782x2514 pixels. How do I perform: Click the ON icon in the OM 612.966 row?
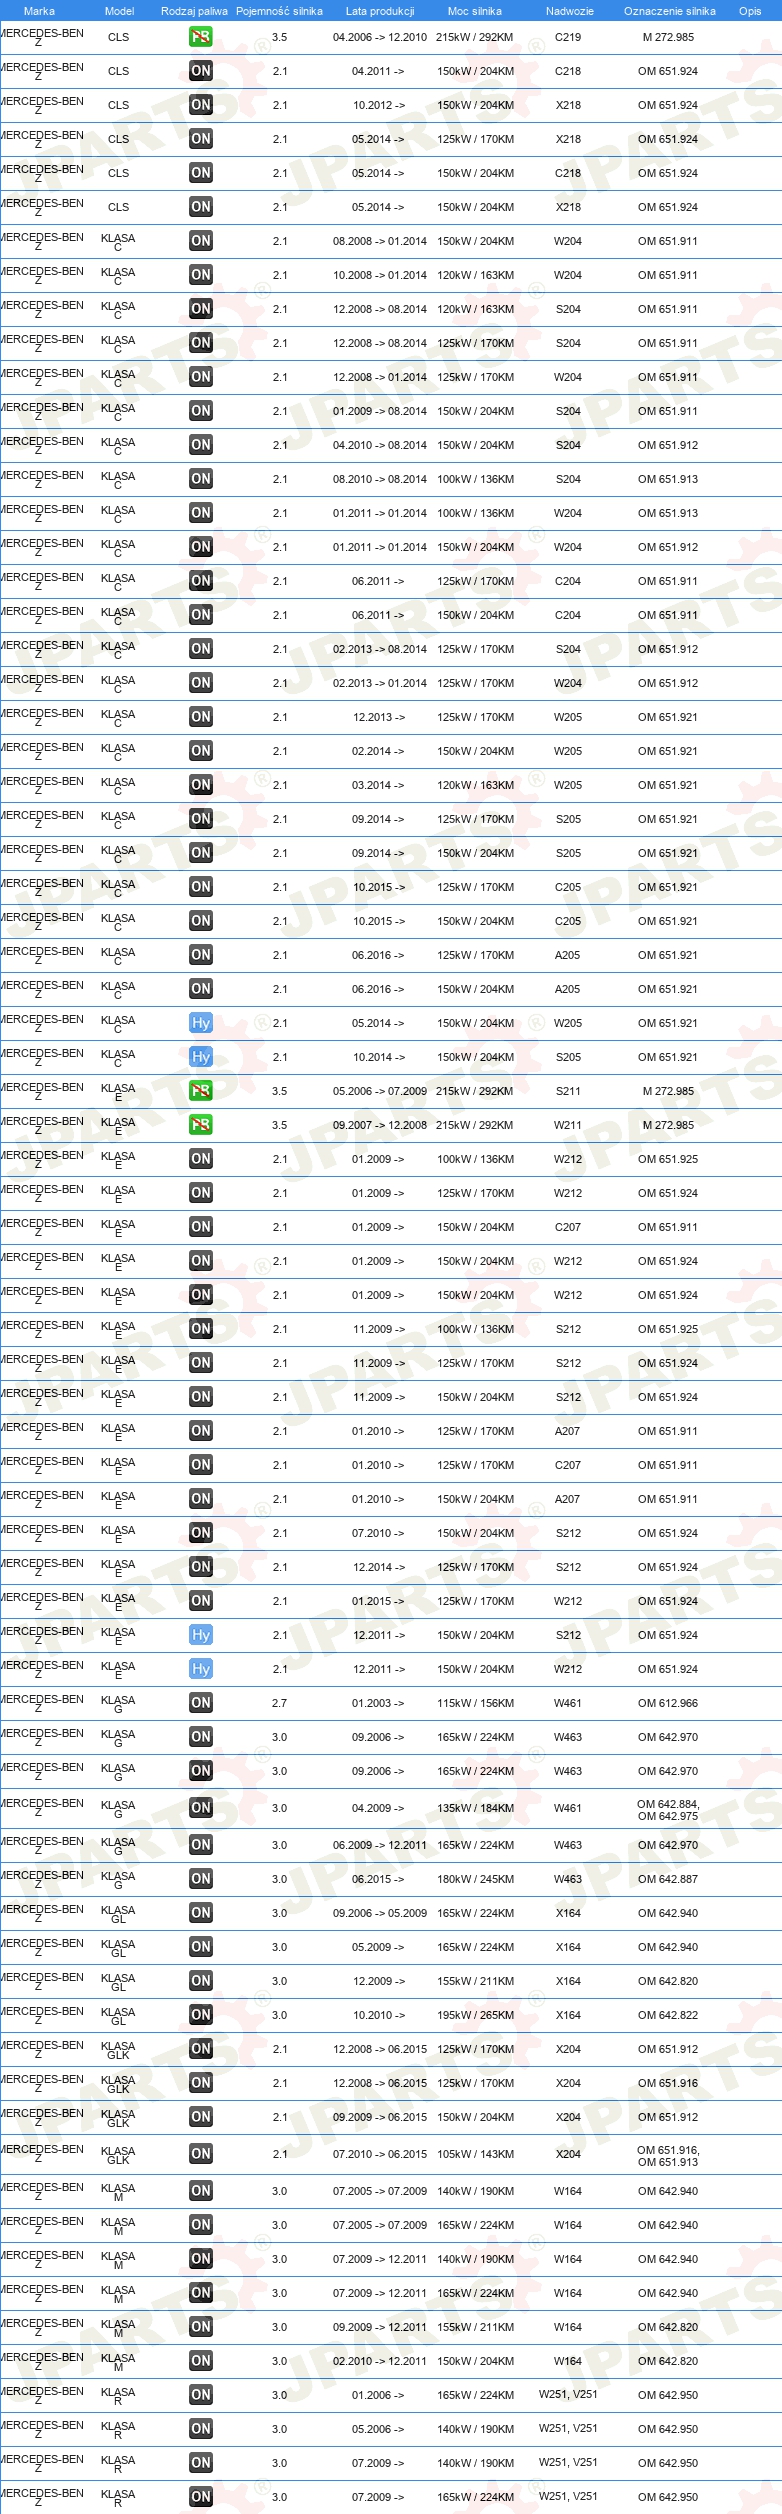point(201,1703)
